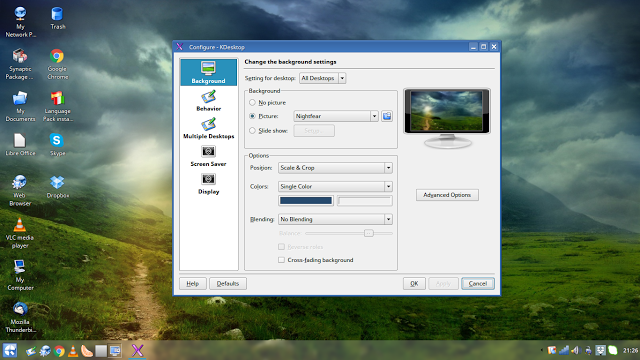
Task: Click the Defaults button
Action: point(228,283)
